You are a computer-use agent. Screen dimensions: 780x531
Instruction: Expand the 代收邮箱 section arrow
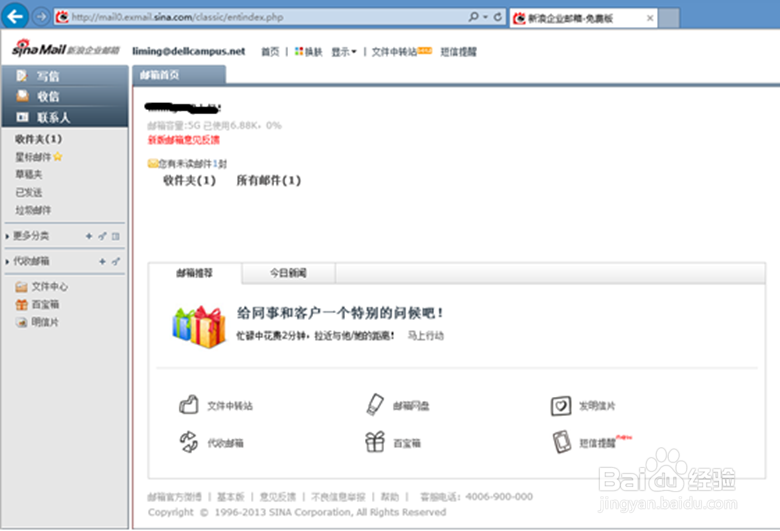click(x=7, y=261)
